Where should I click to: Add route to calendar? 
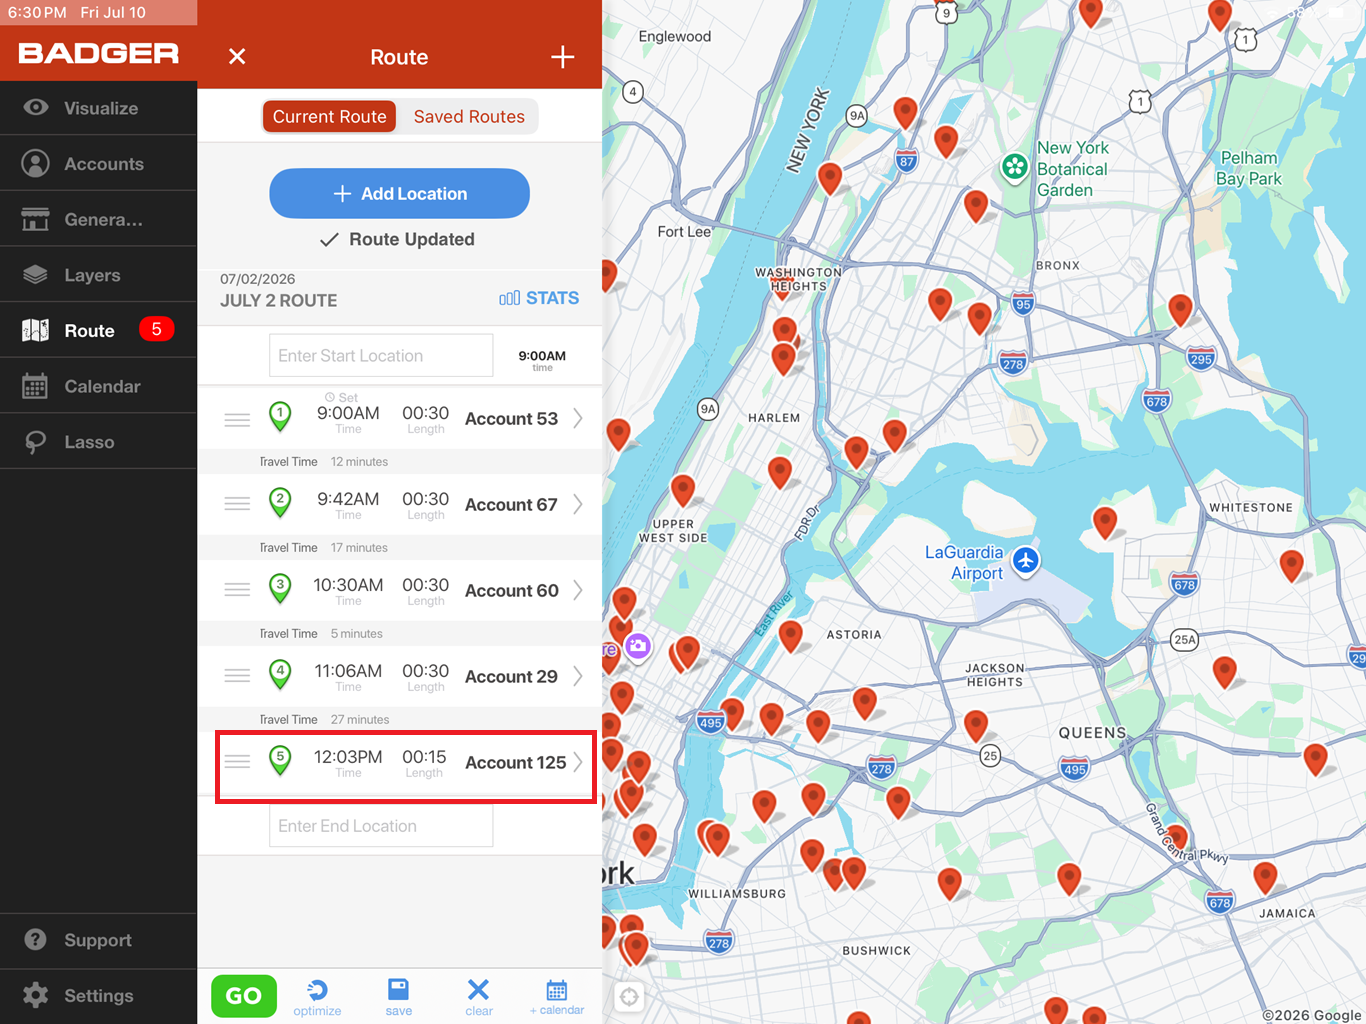click(557, 997)
